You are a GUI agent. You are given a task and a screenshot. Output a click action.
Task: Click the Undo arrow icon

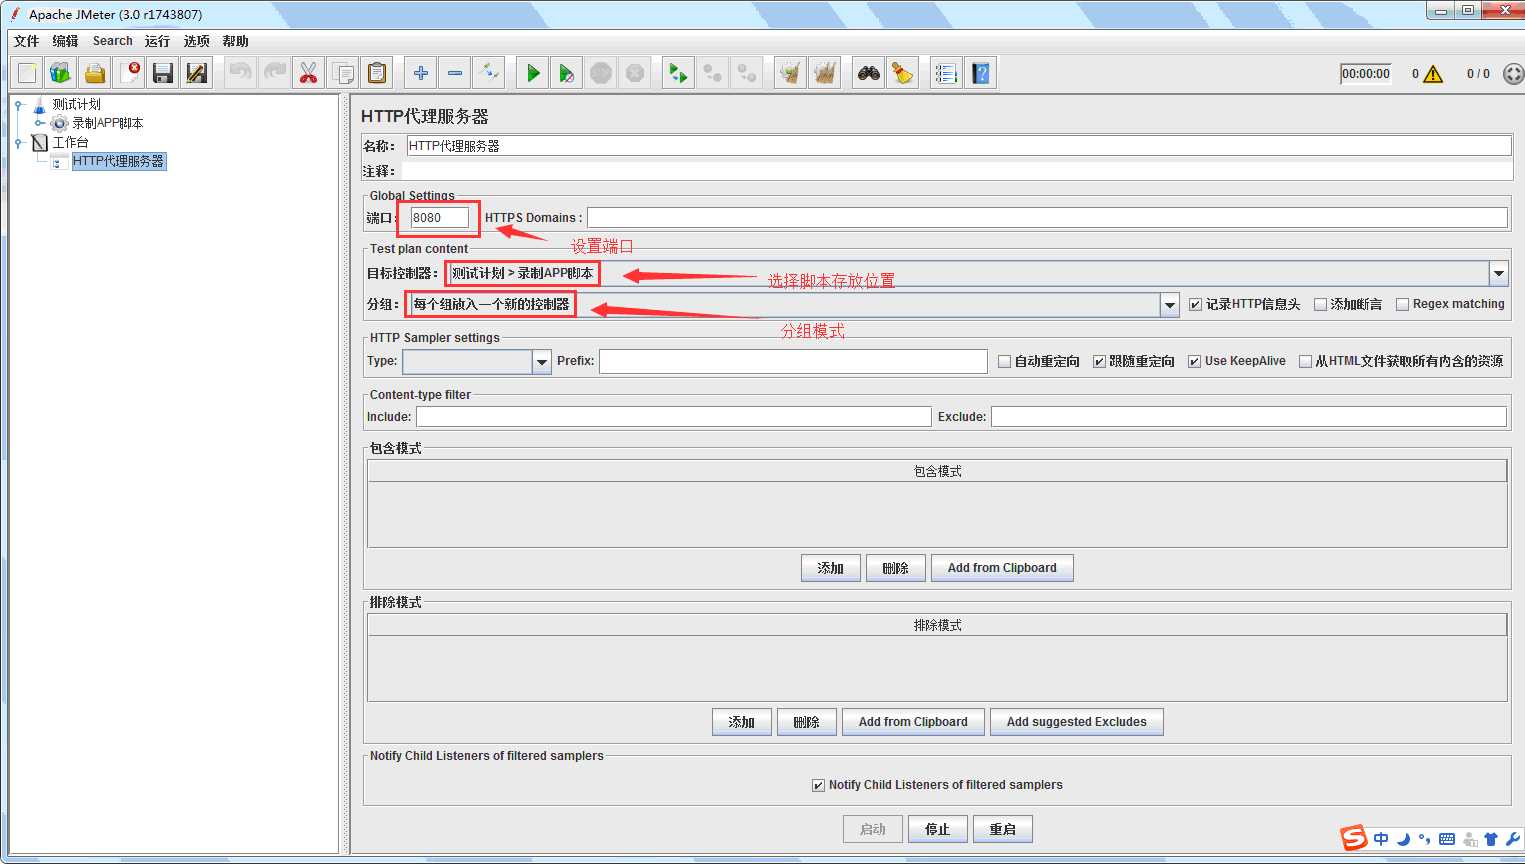pyautogui.click(x=241, y=73)
